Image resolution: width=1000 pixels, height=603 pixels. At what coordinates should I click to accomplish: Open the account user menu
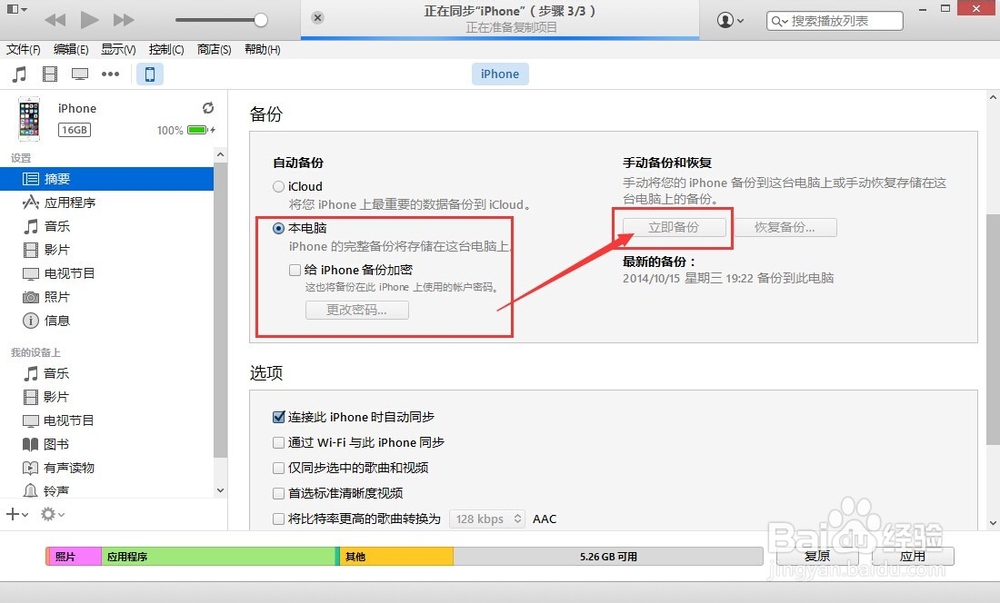pyautogui.click(x=730, y=20)
